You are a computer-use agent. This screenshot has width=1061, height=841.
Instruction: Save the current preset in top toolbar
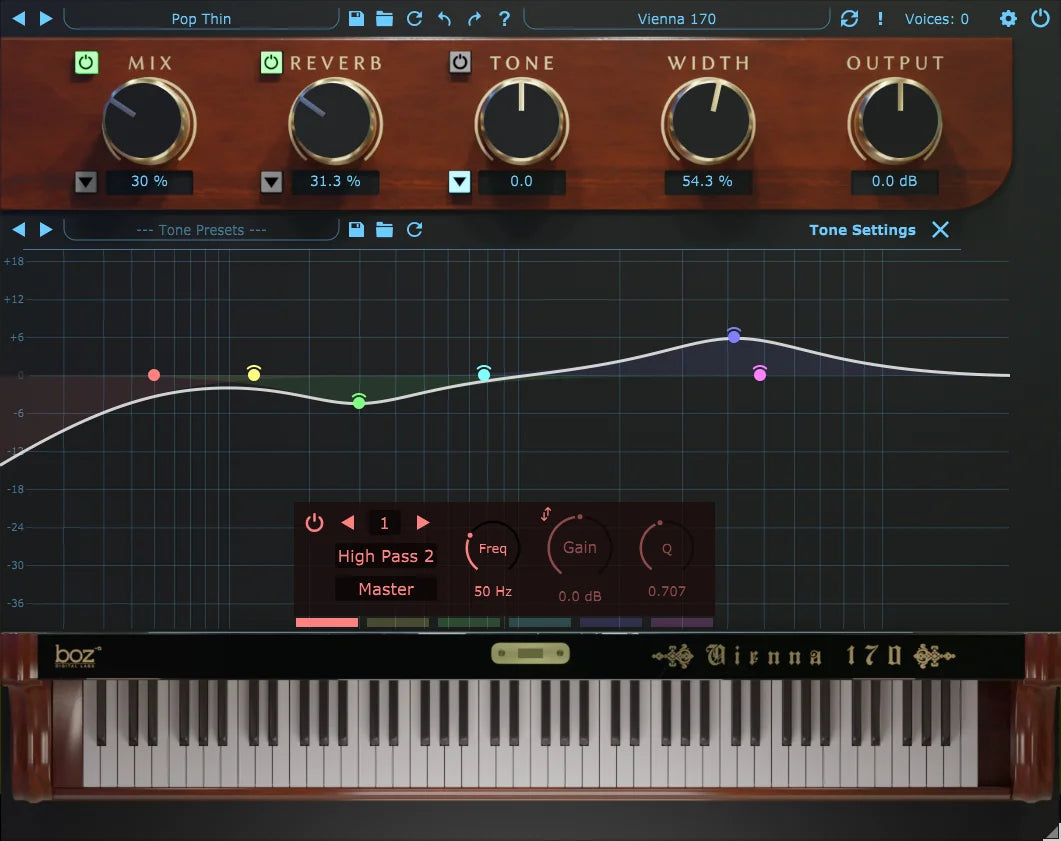tap(356, 18)
